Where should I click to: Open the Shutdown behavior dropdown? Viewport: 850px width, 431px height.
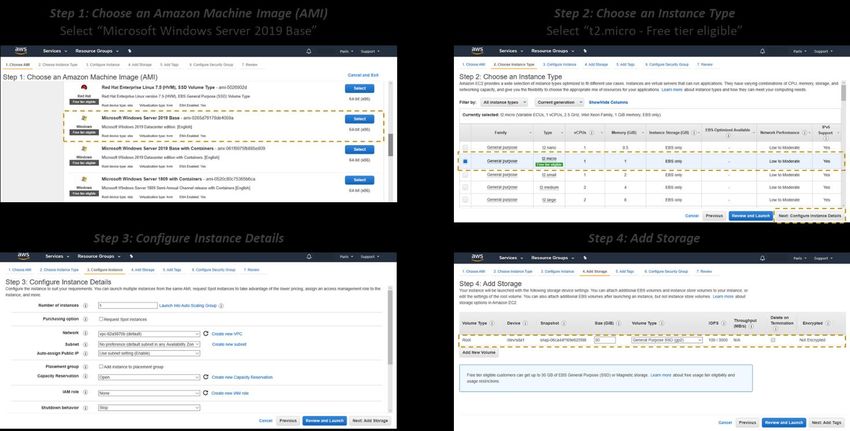[x=149, y=408]
